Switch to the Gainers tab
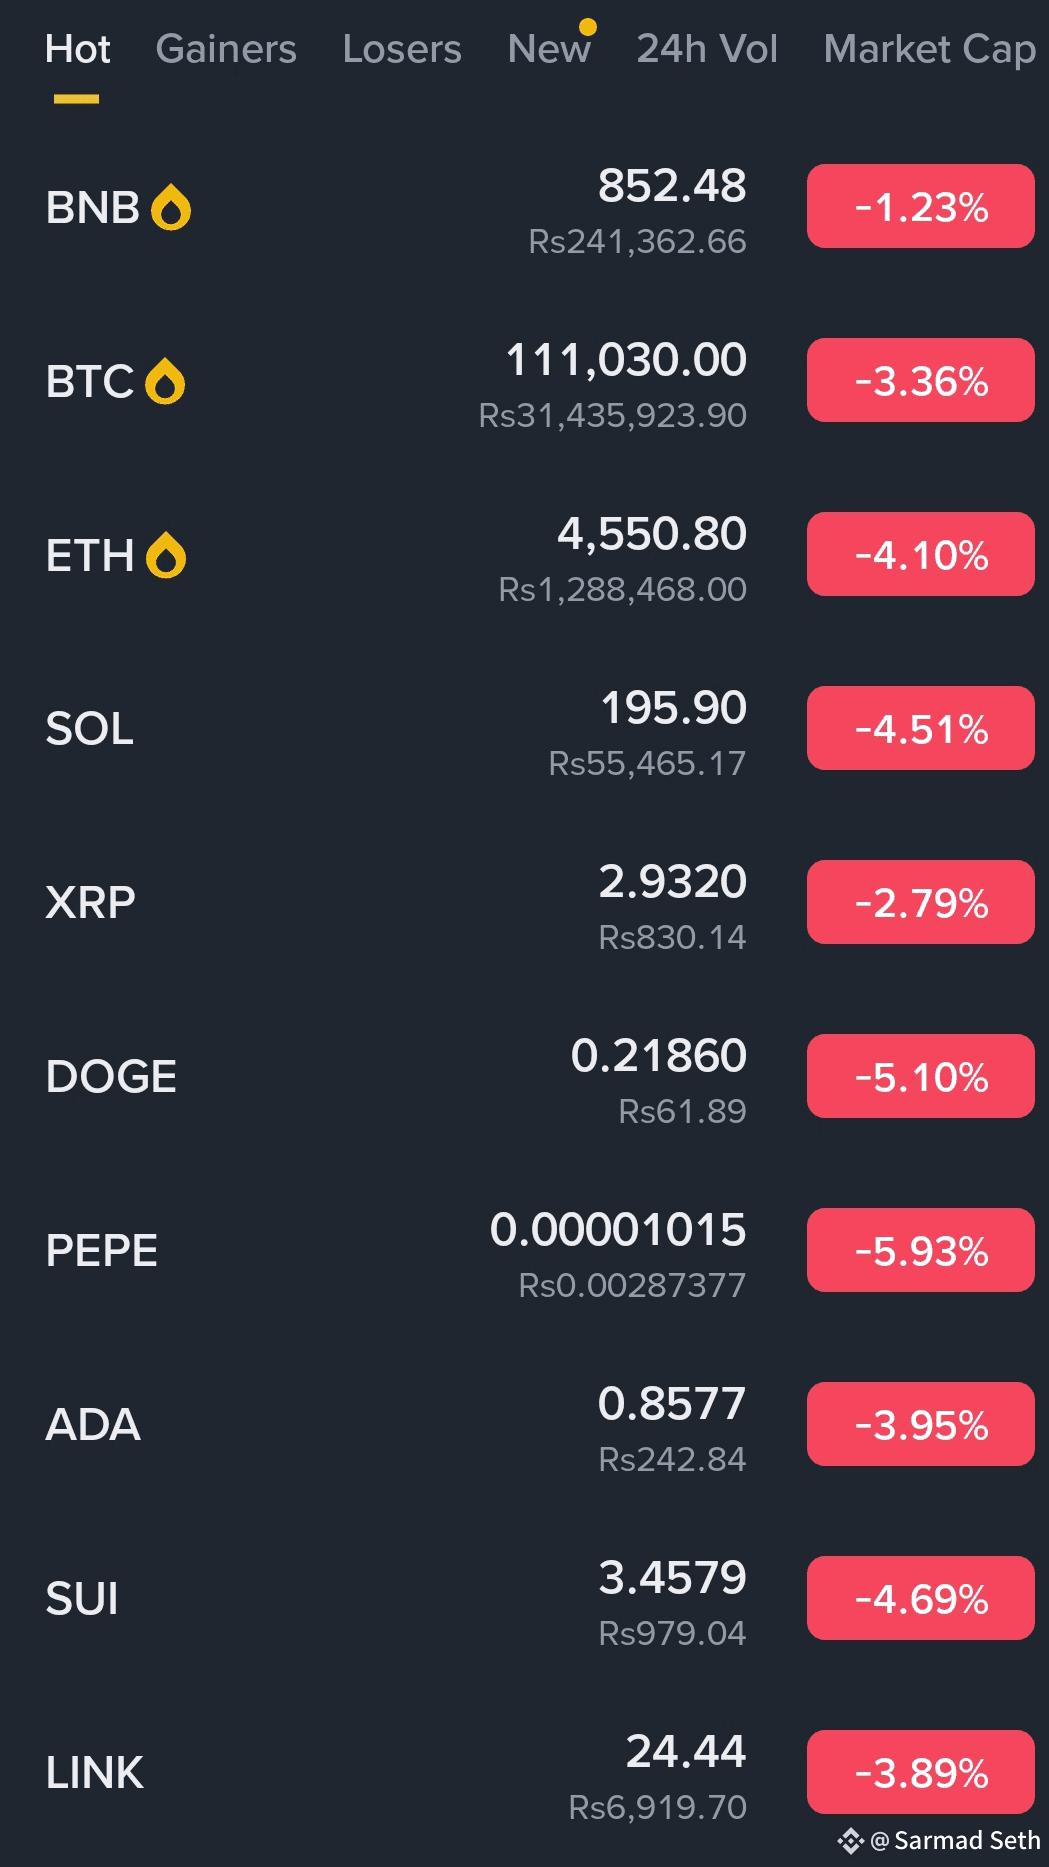This screenshot has width=1049, height=1867. (226, 49)
